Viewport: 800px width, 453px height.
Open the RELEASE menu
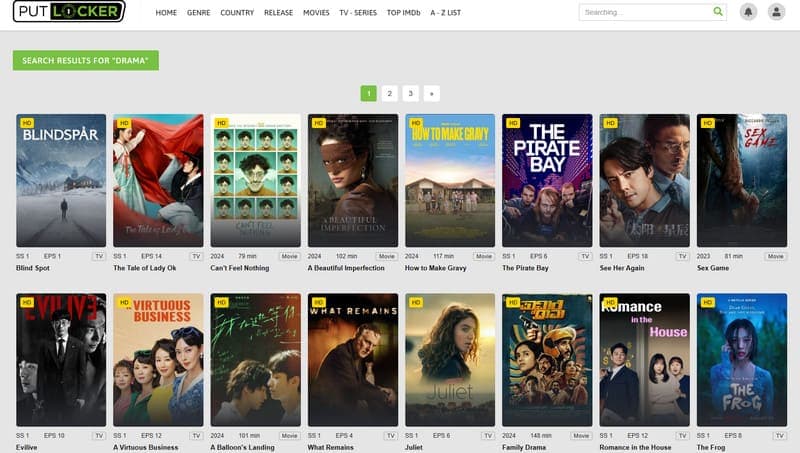pyautogui.click(x=279, y=13)
